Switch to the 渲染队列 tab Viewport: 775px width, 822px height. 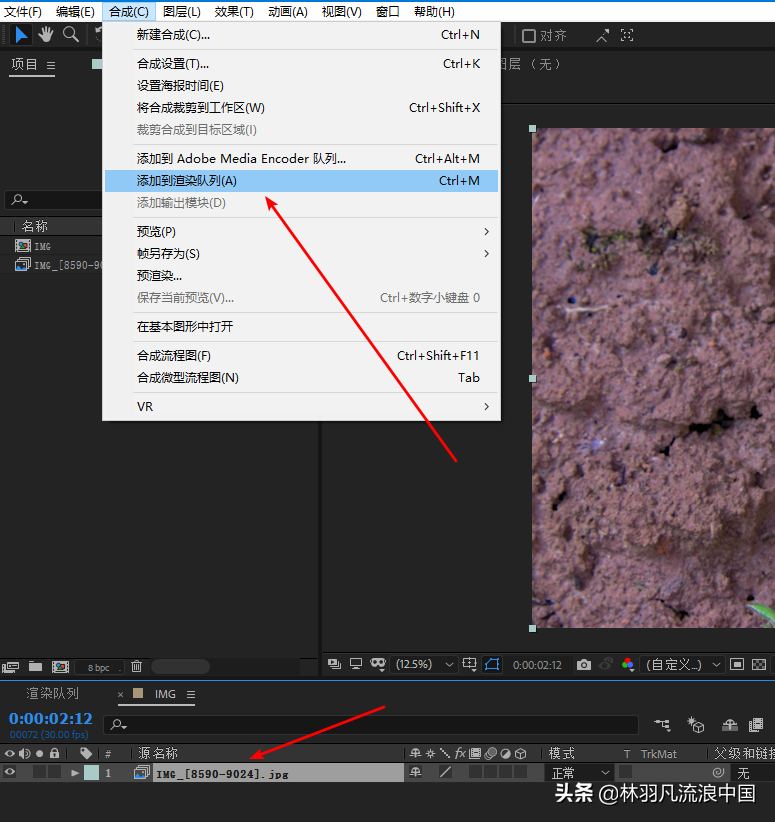pyautogui.click(x=52, y=694)
